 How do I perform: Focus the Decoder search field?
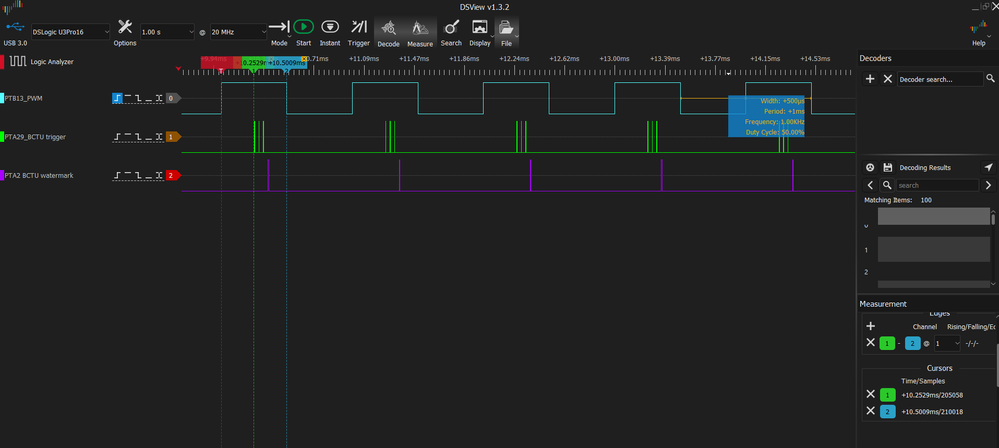940,79
